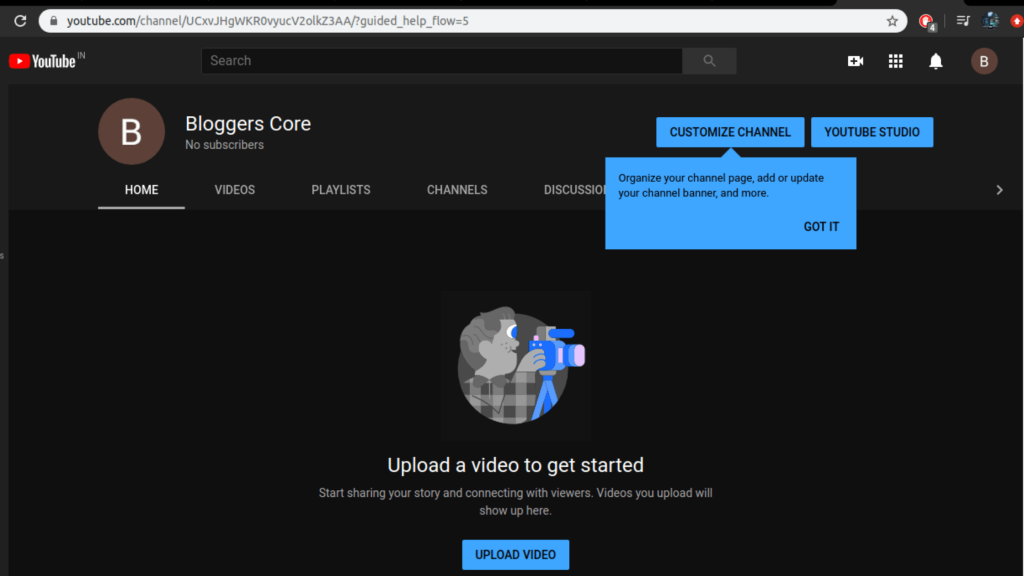Click the Bloggers Core channel avatar
Image resolution: width=1024 pixels, height=576 pixels.
tap(131, 131)
